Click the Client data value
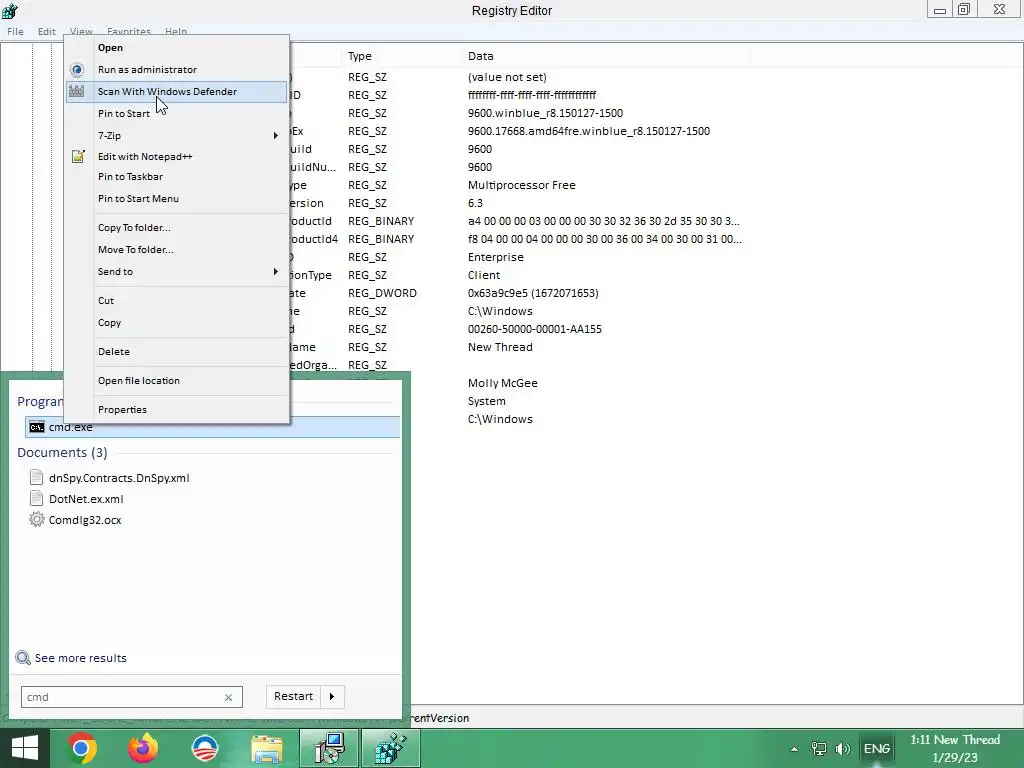This screenshot has height=768, width=1024. [483, 276]
